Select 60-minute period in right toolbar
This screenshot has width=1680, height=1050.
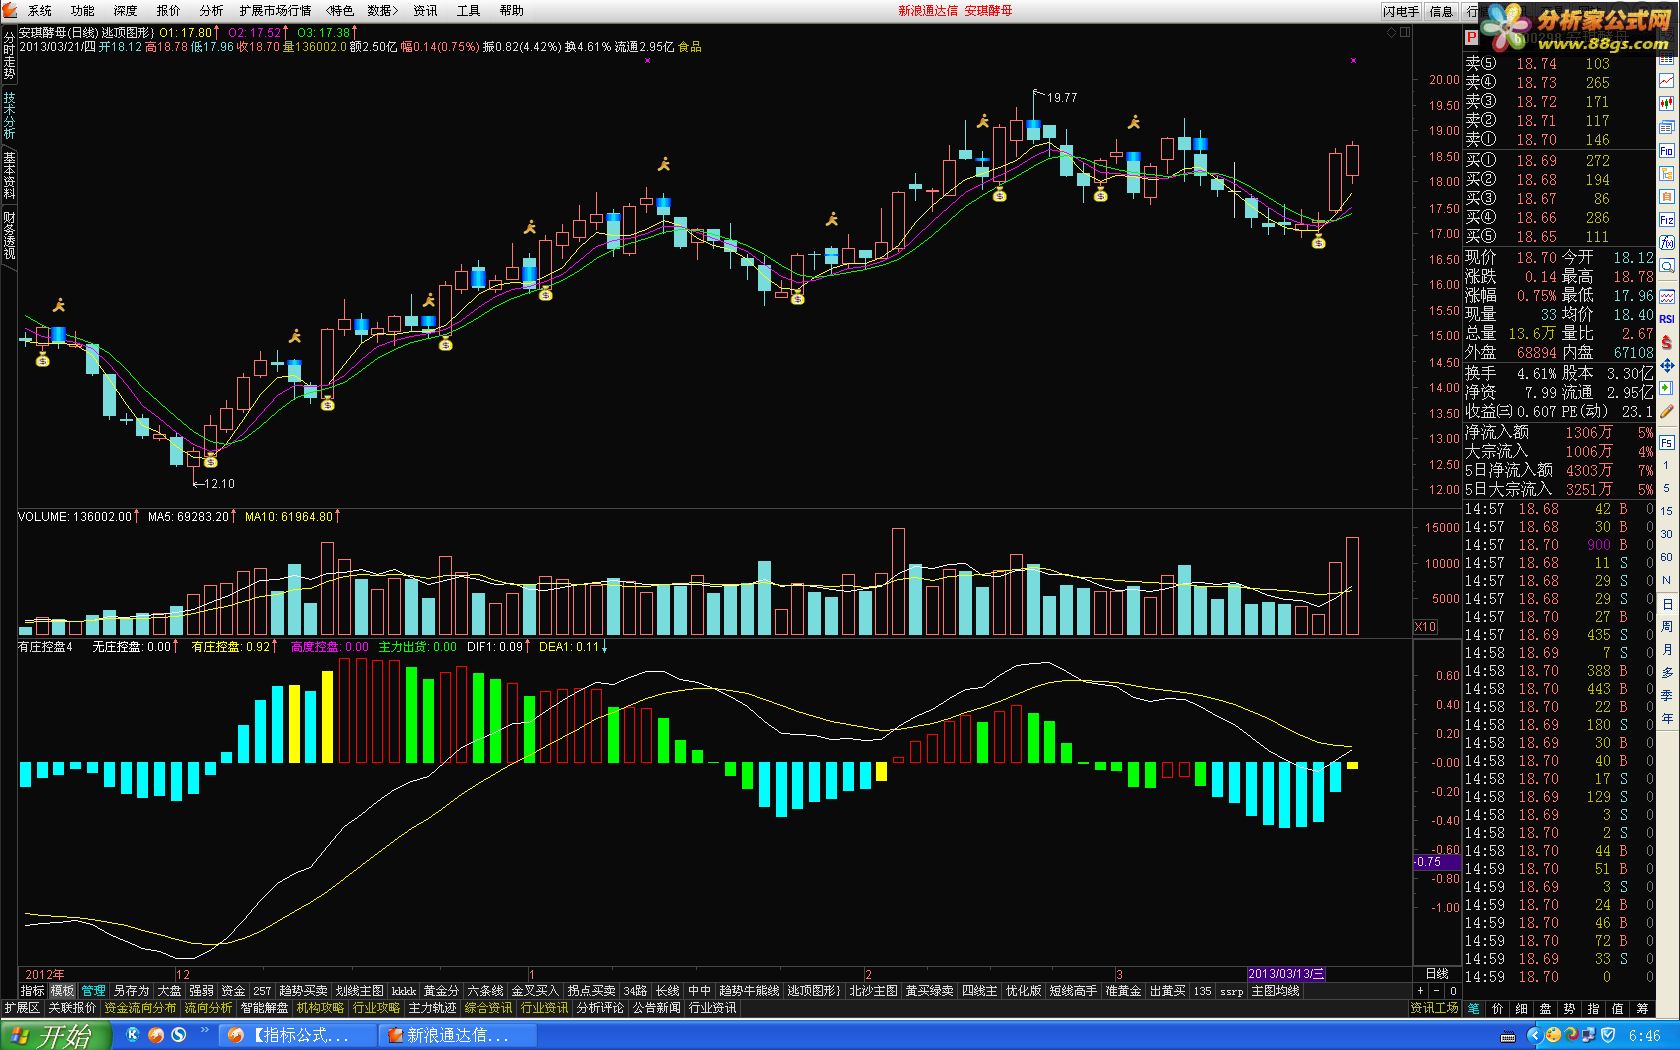pos(1666,557)
